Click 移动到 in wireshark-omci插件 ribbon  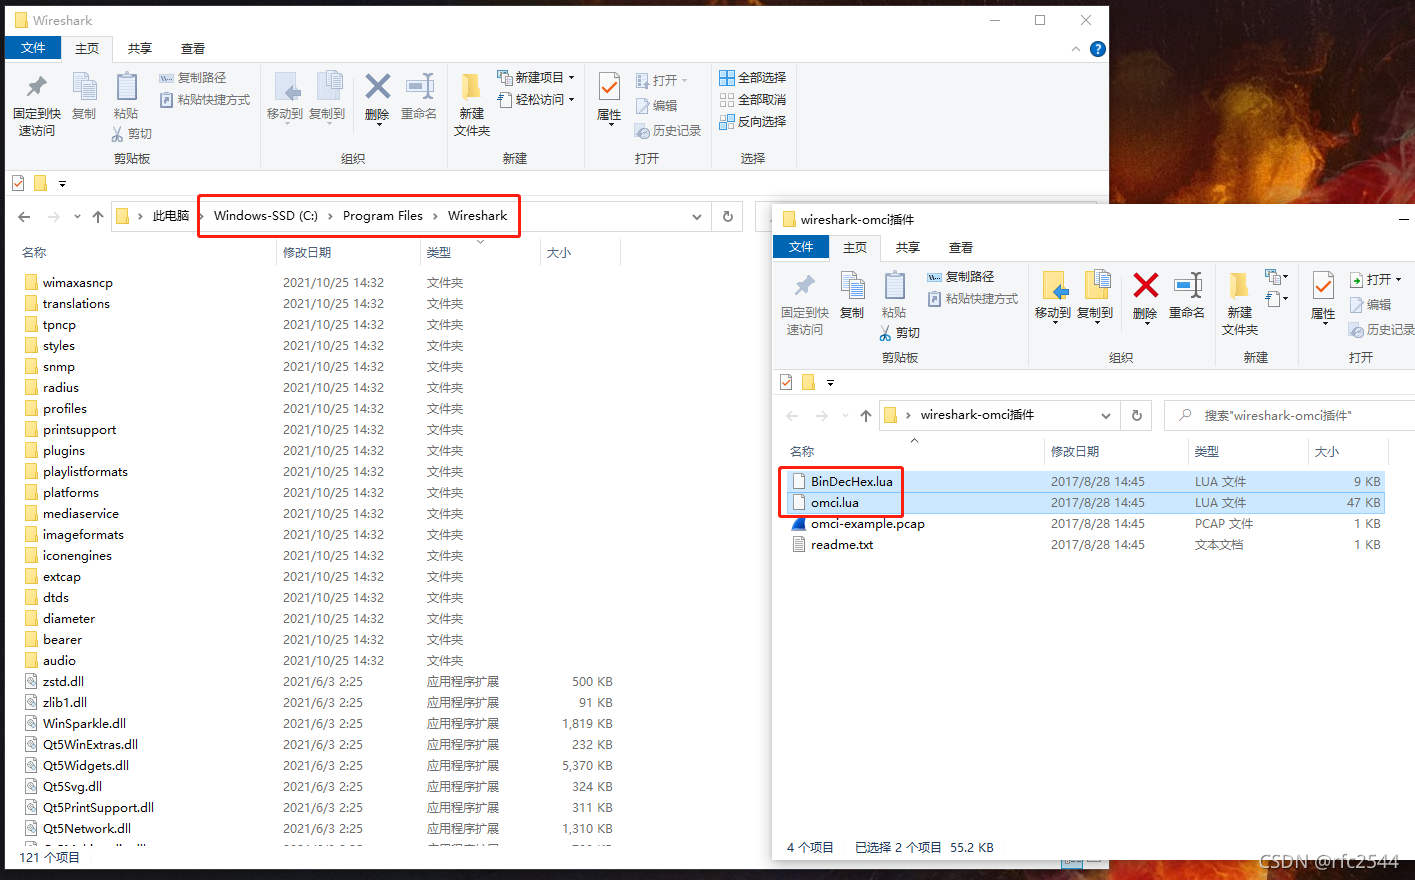tap(1053, 297)
